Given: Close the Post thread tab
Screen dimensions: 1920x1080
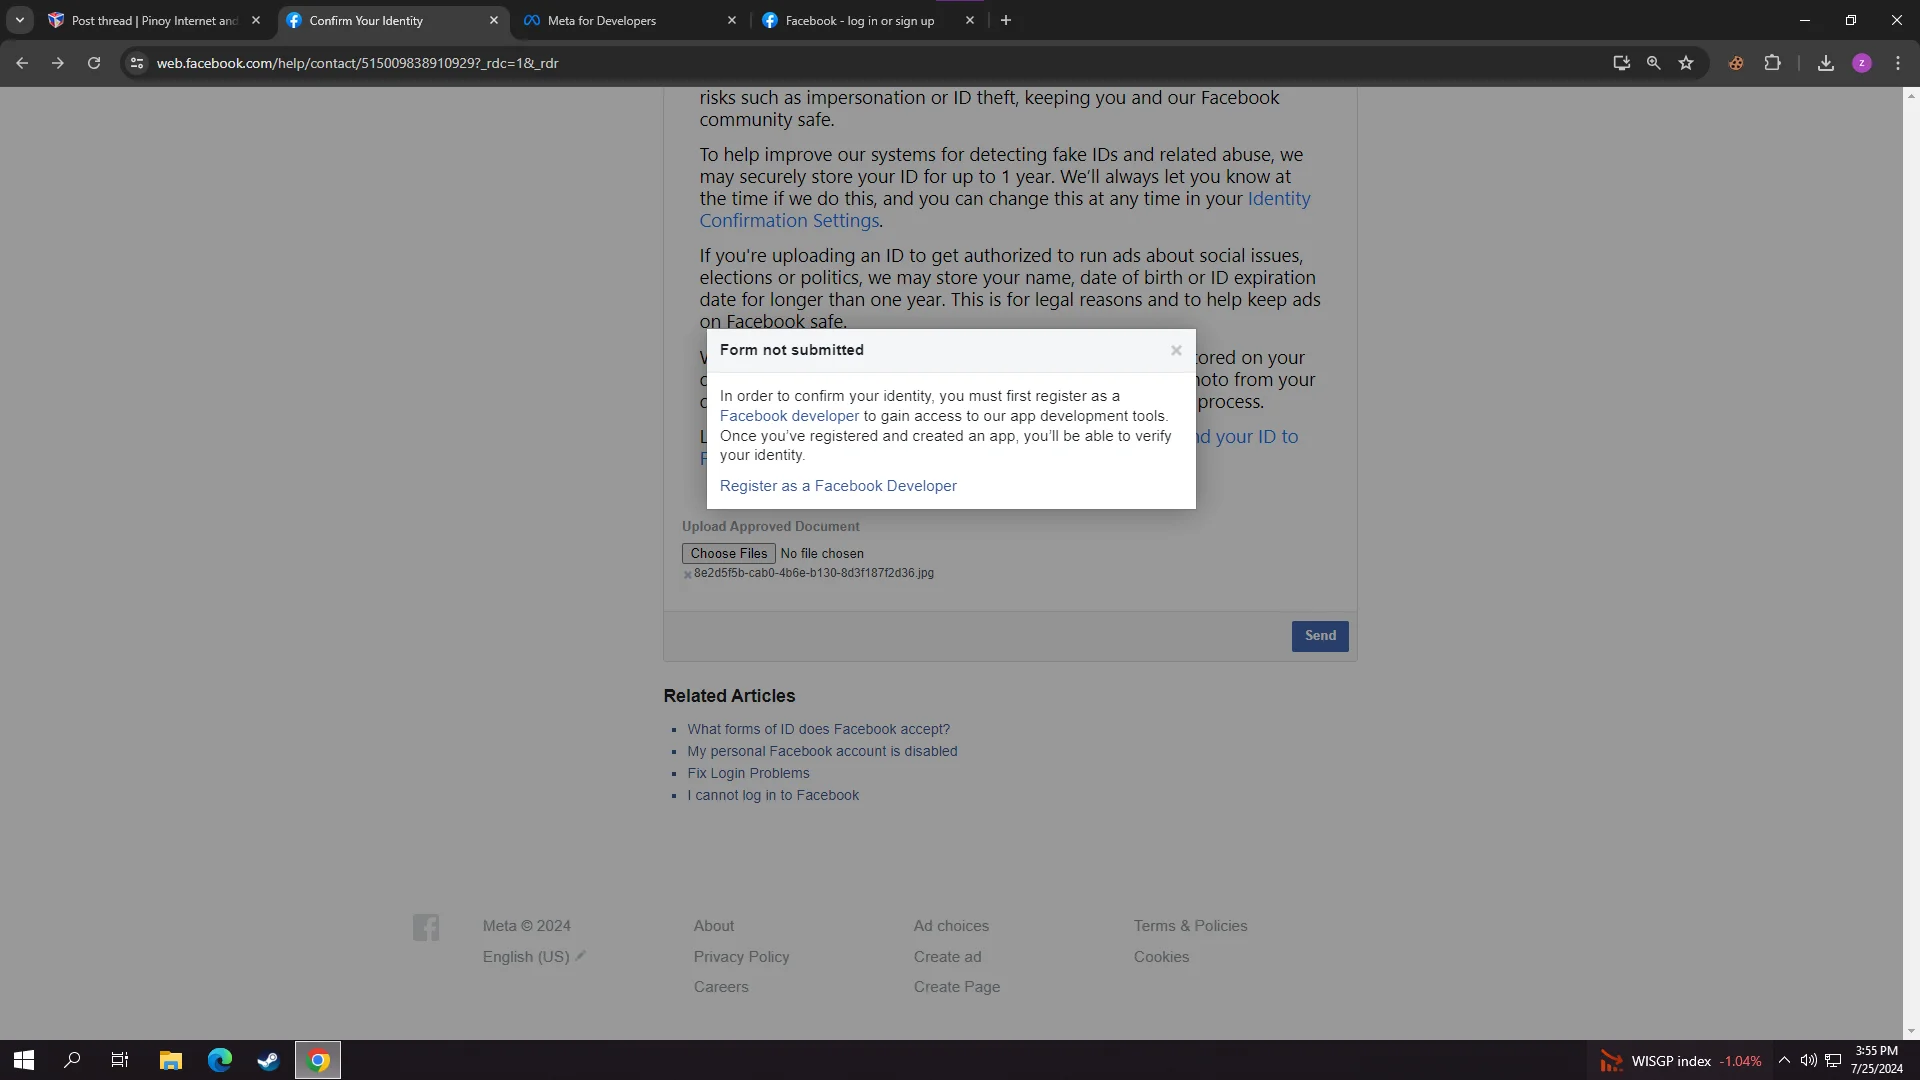Looking at the screenshot, I should tap(255, 20).
